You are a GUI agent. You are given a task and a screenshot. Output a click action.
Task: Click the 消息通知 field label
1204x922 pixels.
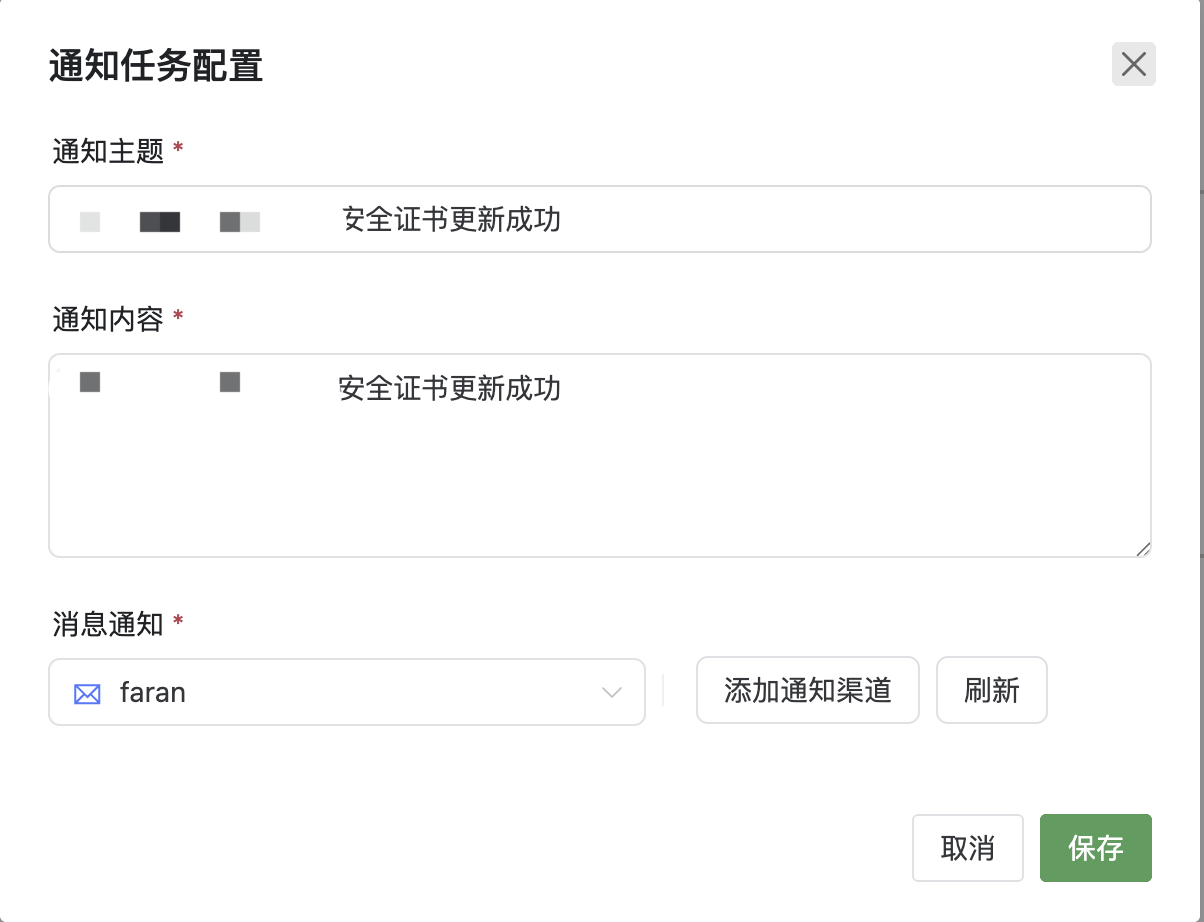[108, 624]
